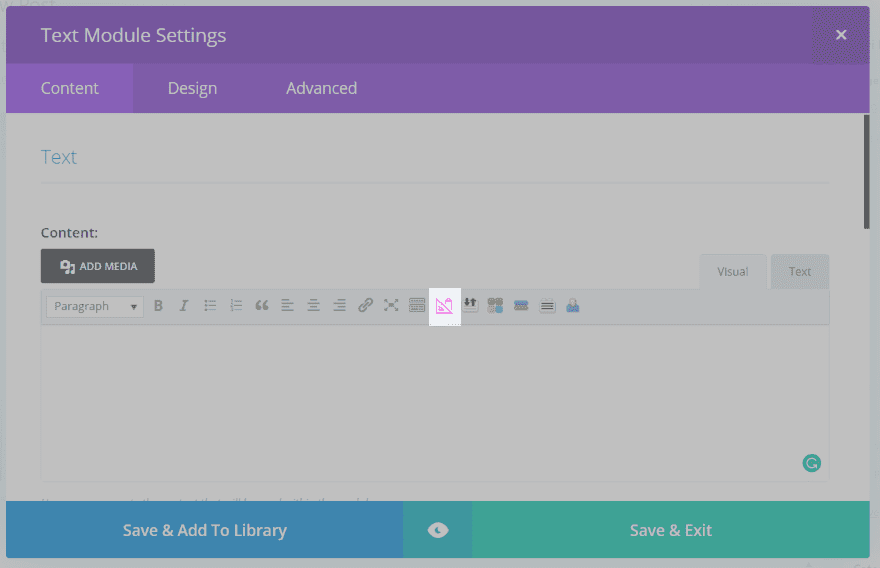This screenshot has height=568, width=880.
Task: Click inside the content editor area
Action: [435, 402]
